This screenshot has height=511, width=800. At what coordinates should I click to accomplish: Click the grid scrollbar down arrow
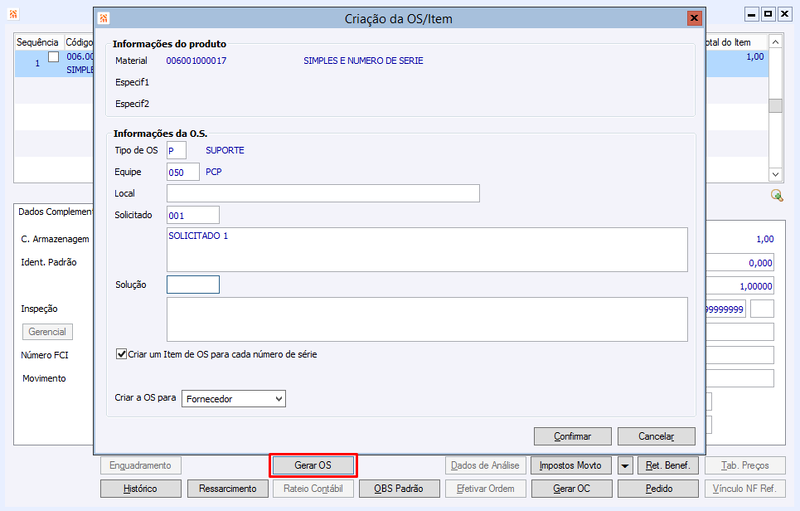(776, 174)
